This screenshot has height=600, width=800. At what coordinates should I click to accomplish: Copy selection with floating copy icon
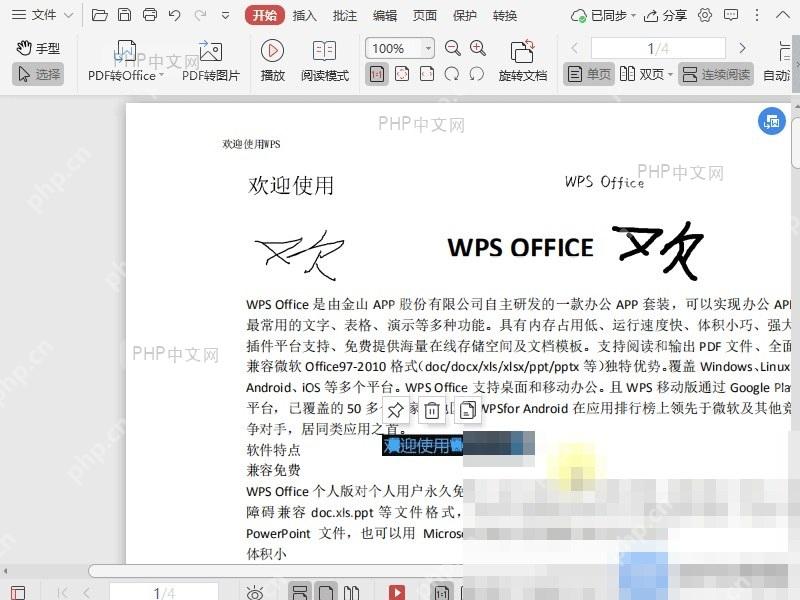(x=468, y=410)
